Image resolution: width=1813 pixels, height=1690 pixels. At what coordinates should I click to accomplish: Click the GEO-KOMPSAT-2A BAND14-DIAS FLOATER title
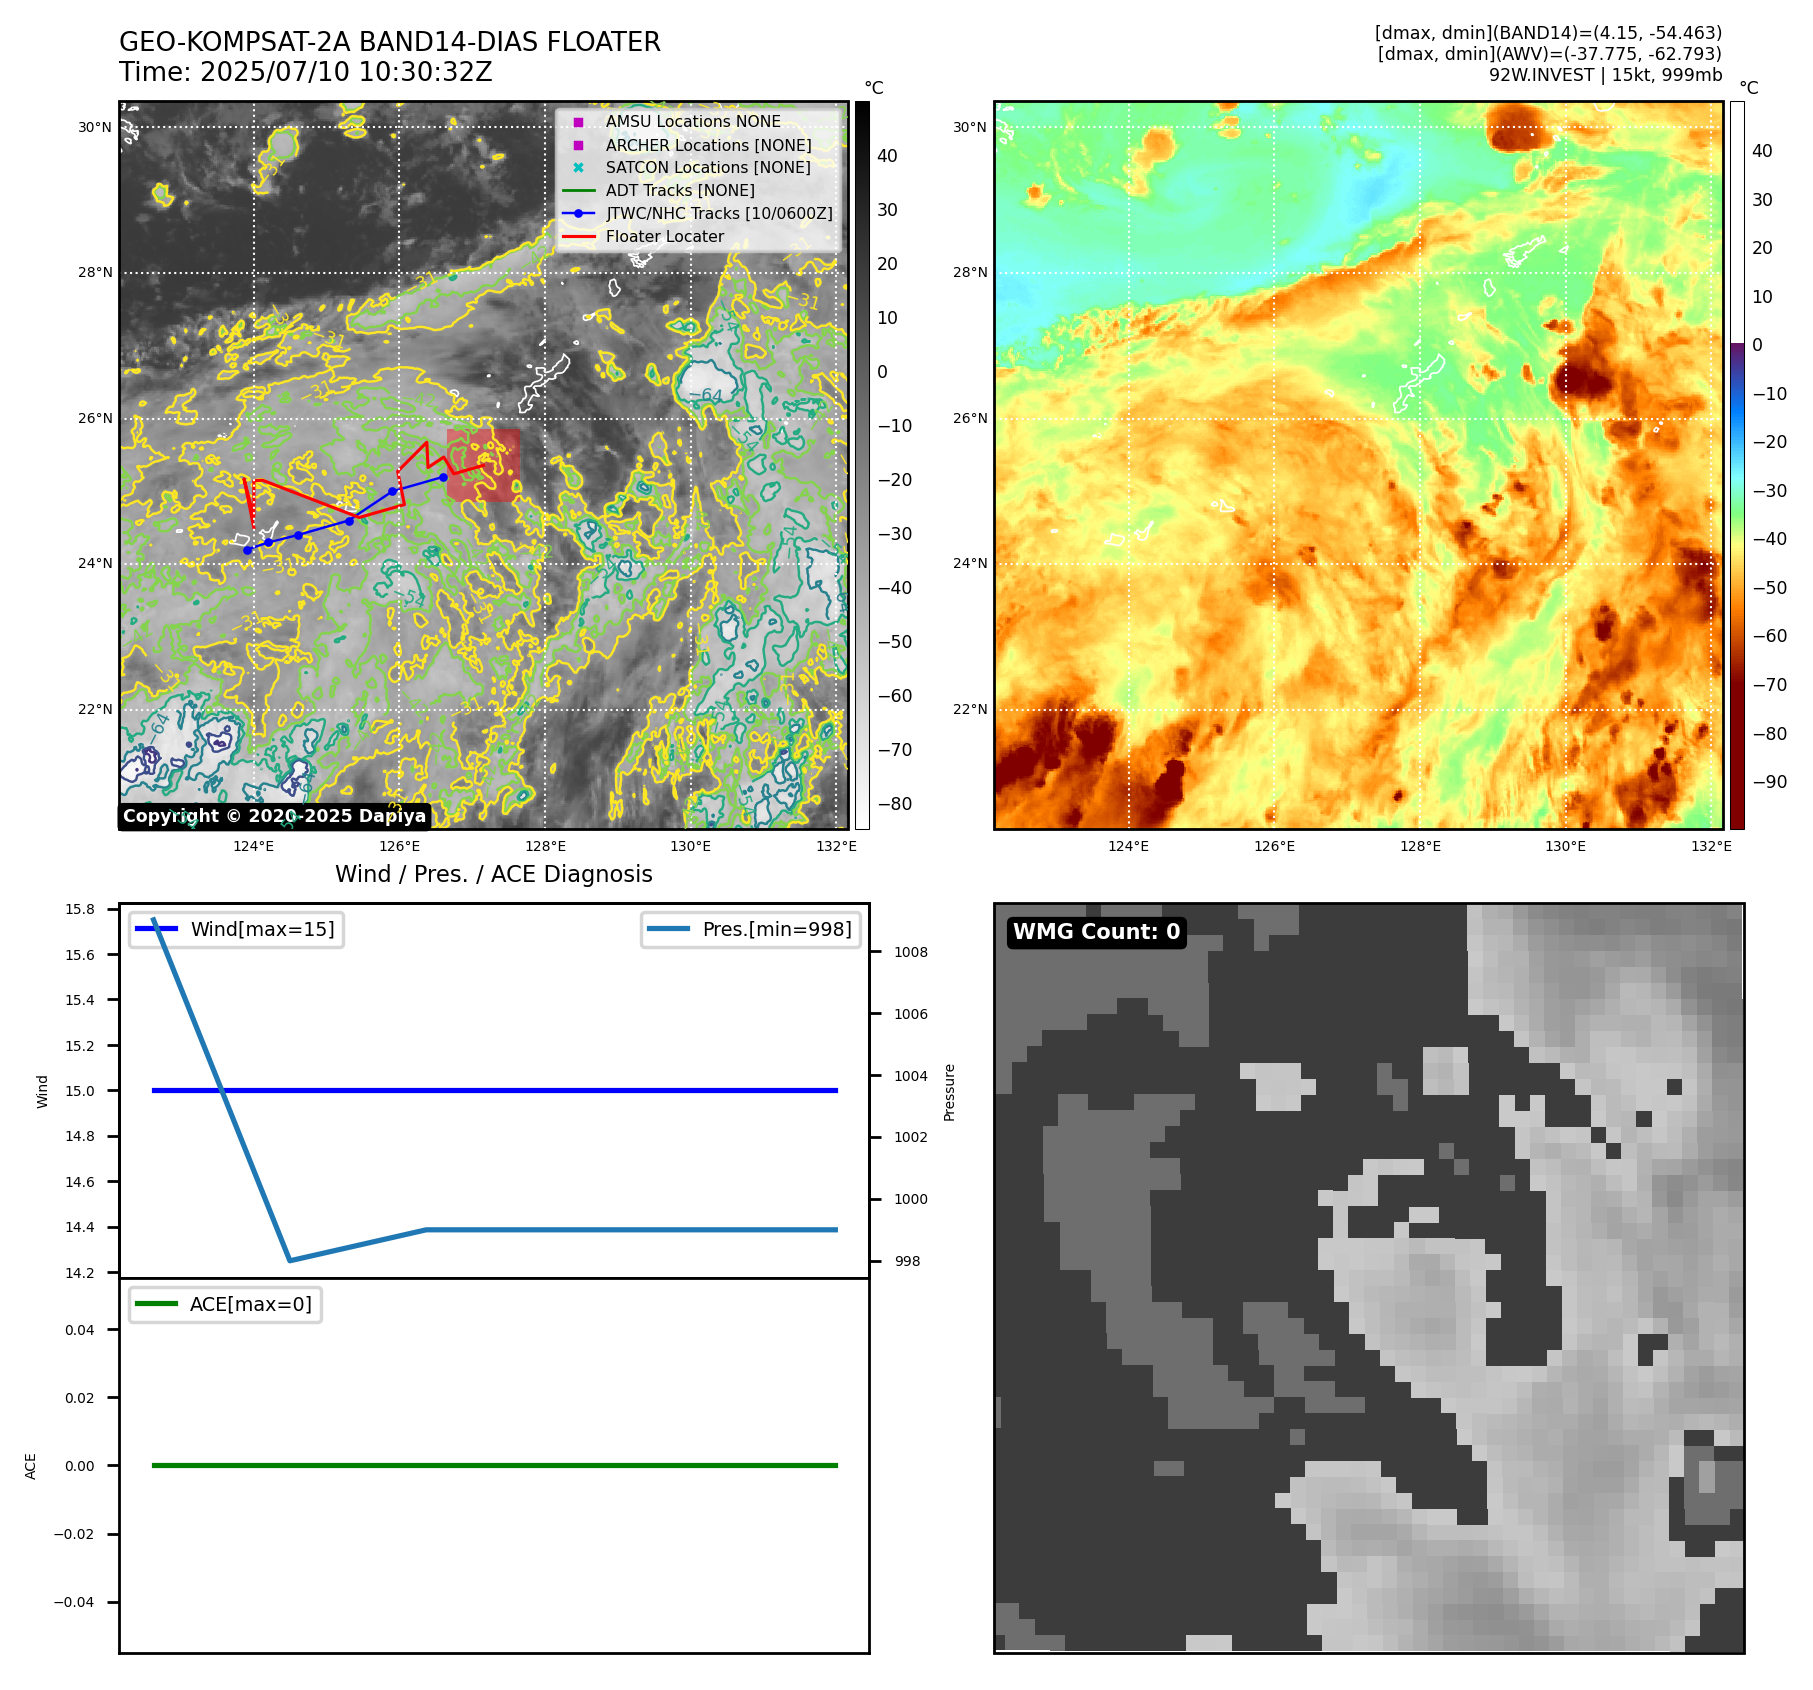[x=390, y=42]
